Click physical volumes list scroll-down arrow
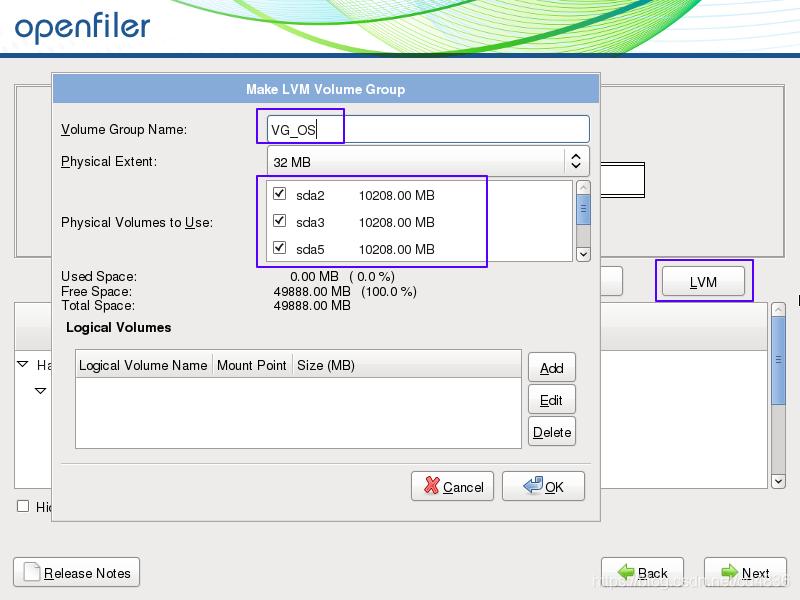This screenshot has height=600, width=800. (x=583, y=254)
